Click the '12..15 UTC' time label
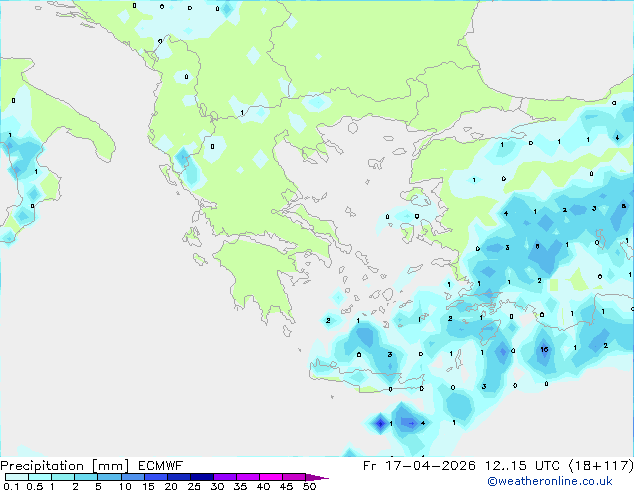Image resolution: width=634 pixels, height=490 pixels. [x=522, y=466]
